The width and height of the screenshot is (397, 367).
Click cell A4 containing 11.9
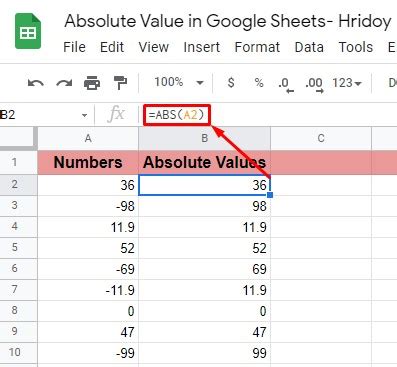pyautogui.click(x=88, y=227)
